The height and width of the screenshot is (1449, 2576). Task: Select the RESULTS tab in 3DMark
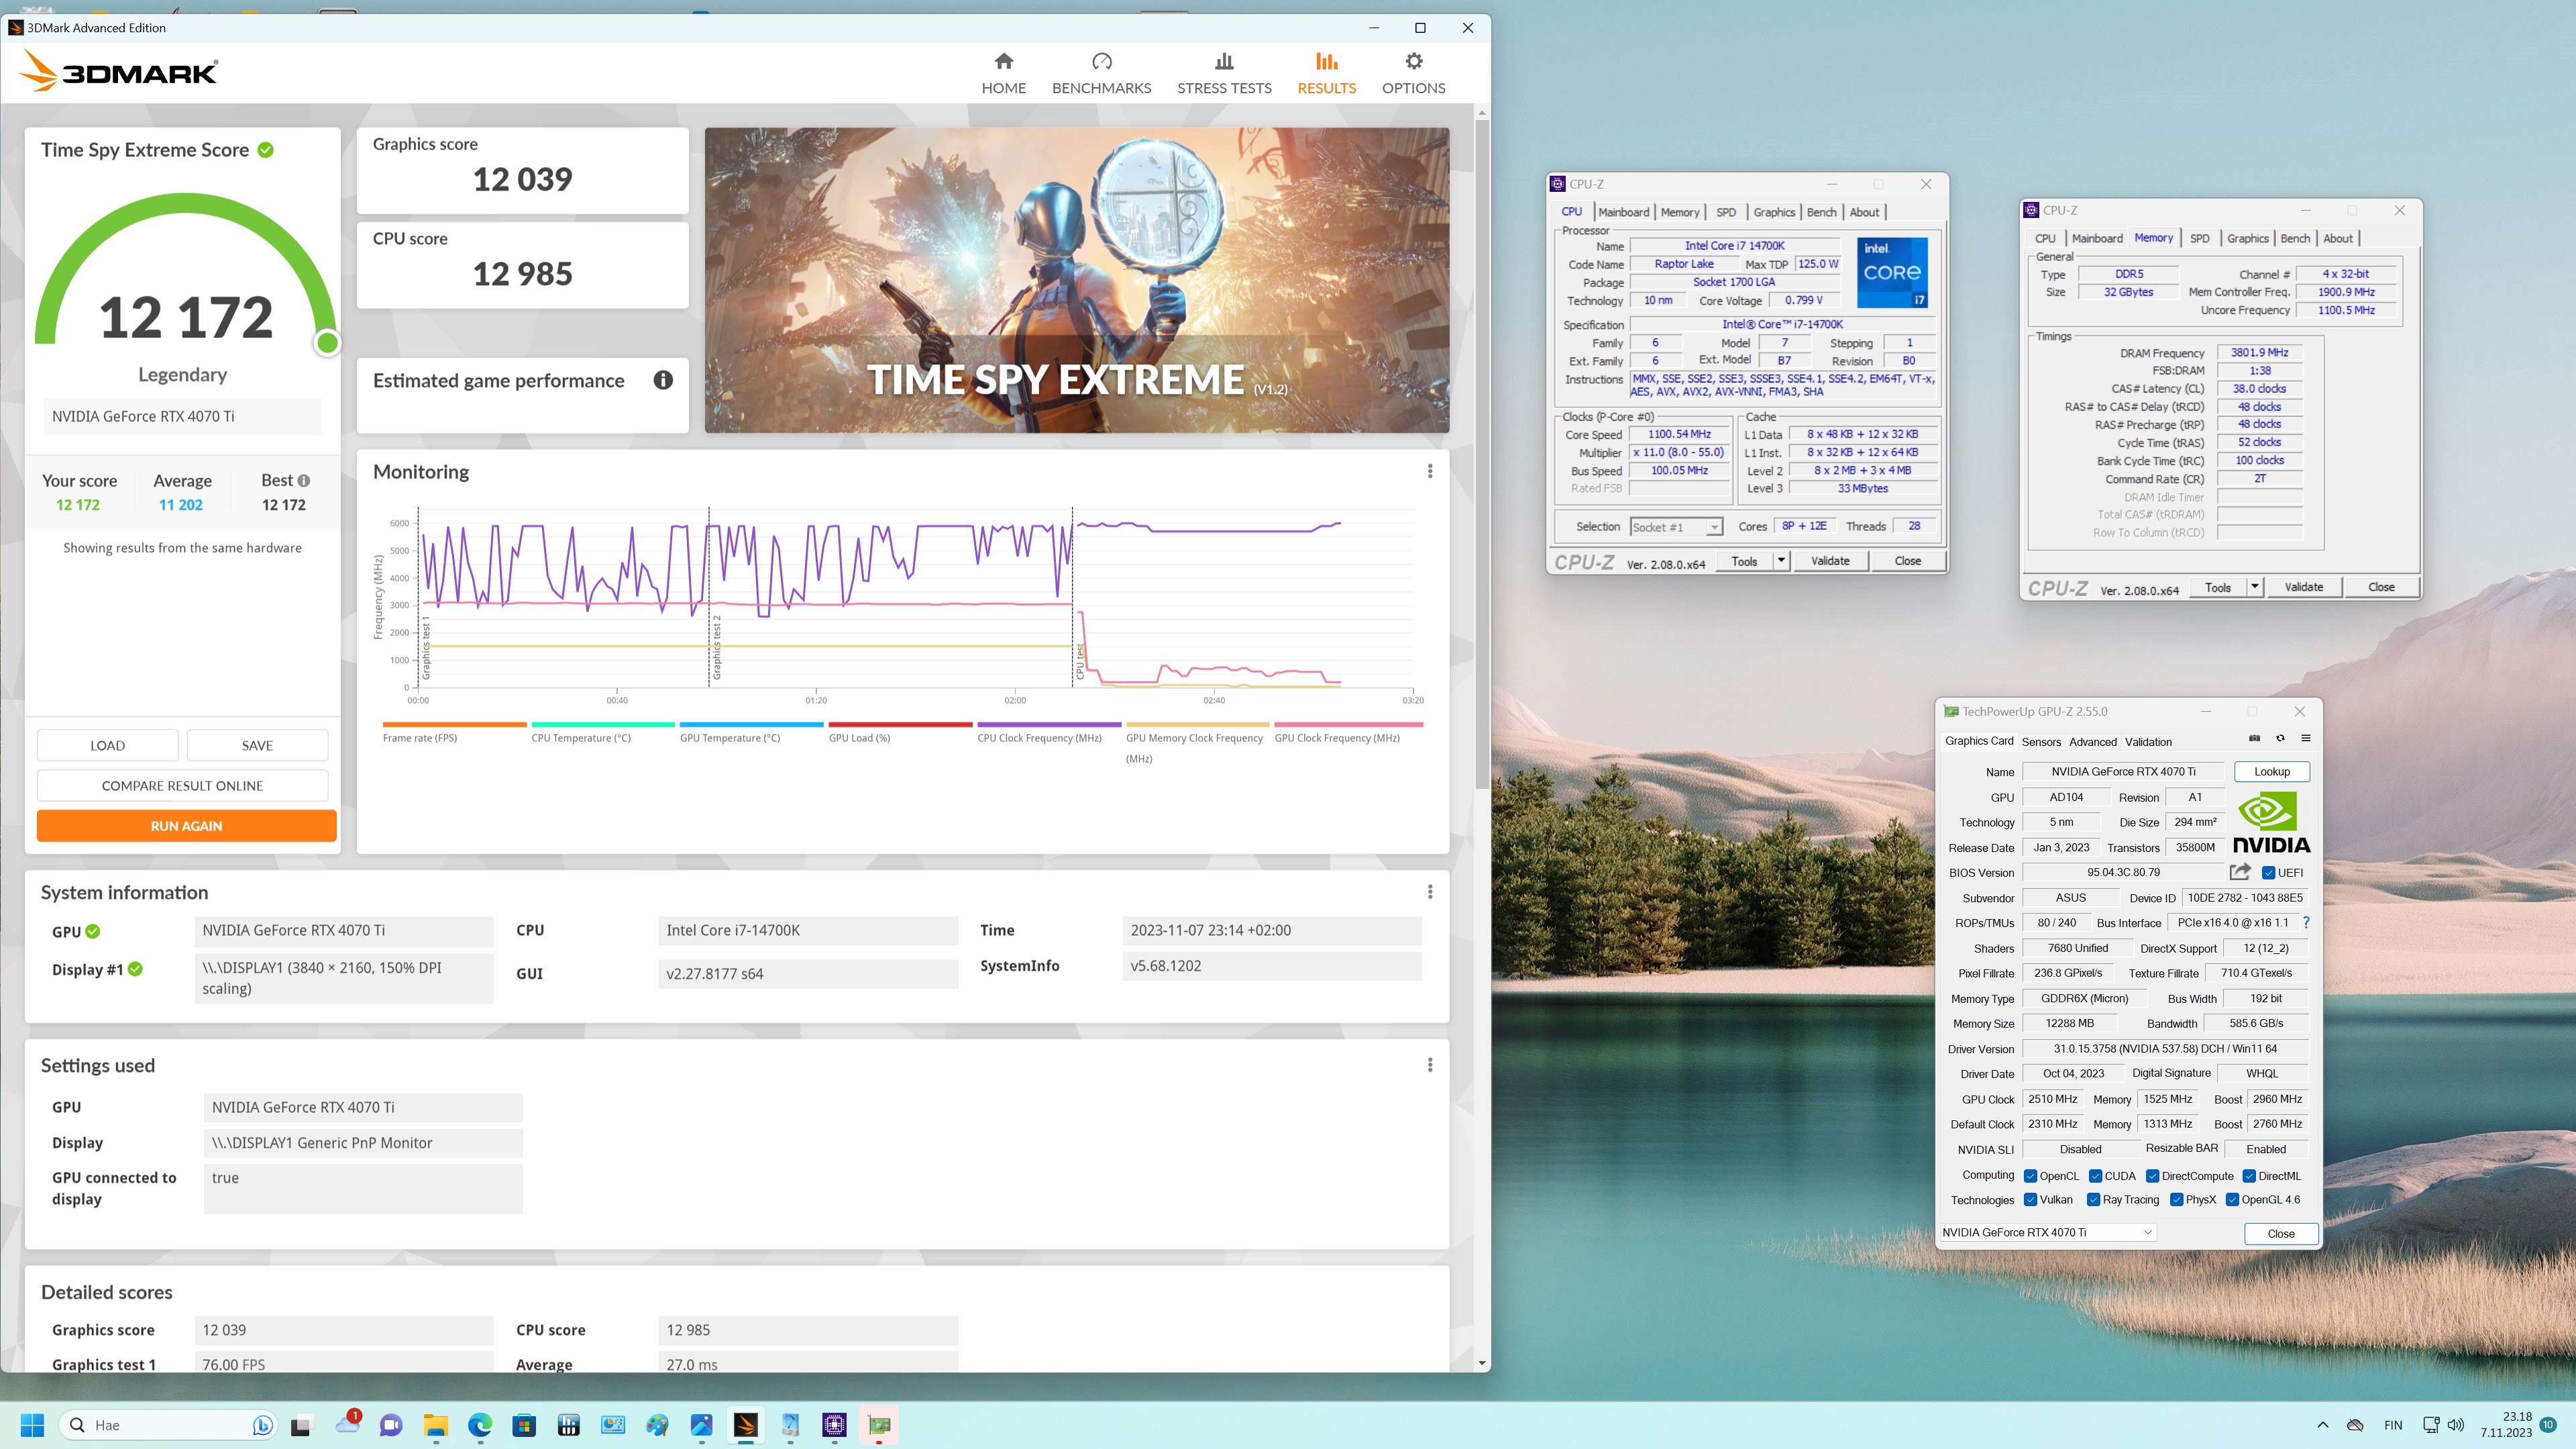pyautogui.click(x=1326, y=74)
